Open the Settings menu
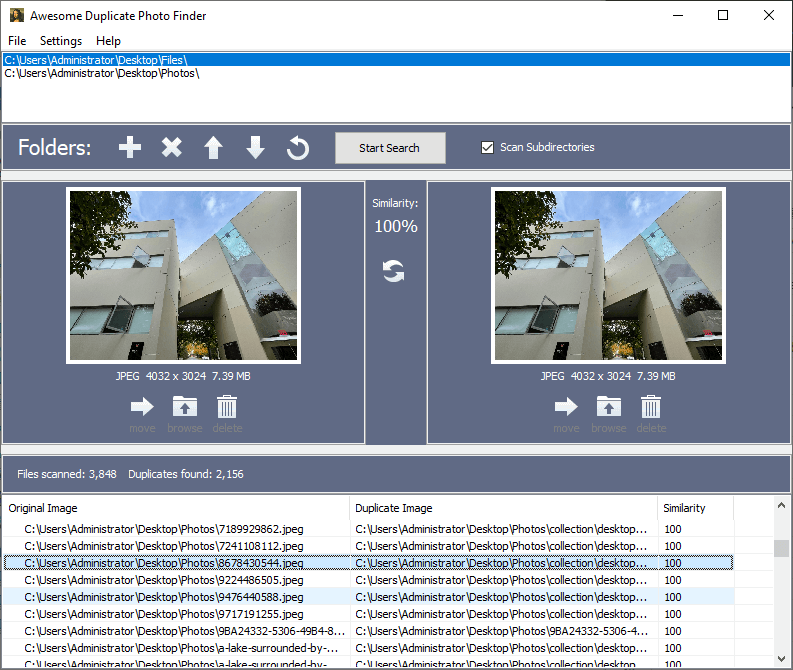The width and height of the screenshot is (793, 670). (x=61, y=41)
